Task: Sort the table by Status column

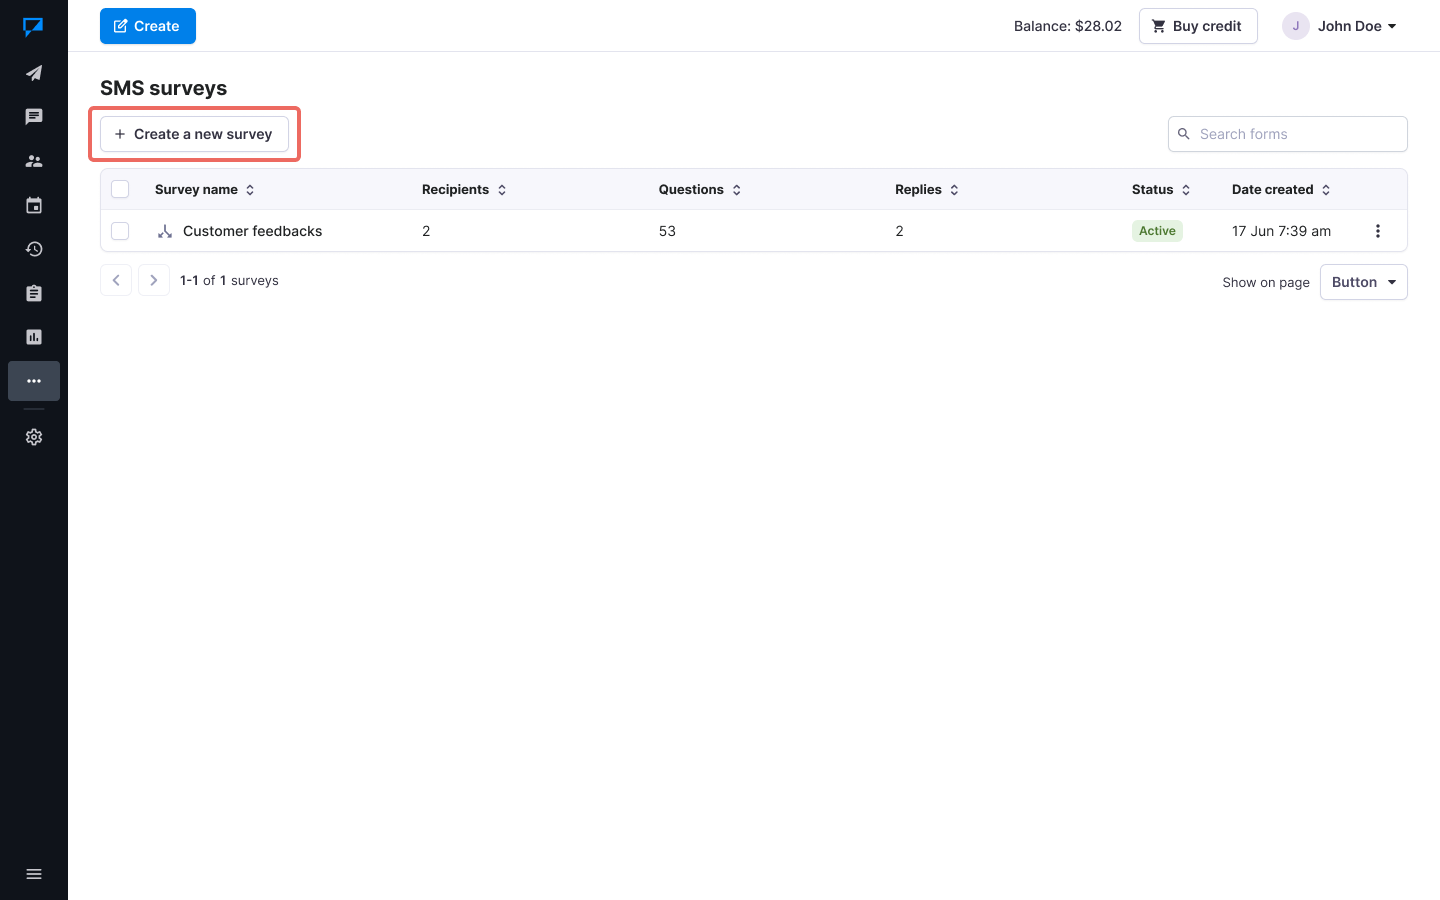Action: 1186,189
